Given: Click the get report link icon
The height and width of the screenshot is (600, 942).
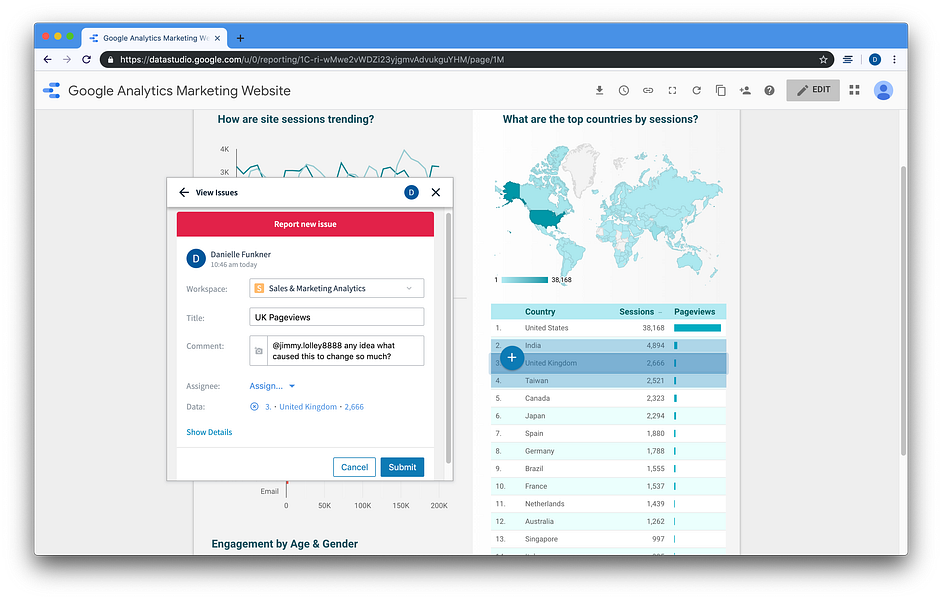Looking at the screenshot, I should click(x=648, y=91).
